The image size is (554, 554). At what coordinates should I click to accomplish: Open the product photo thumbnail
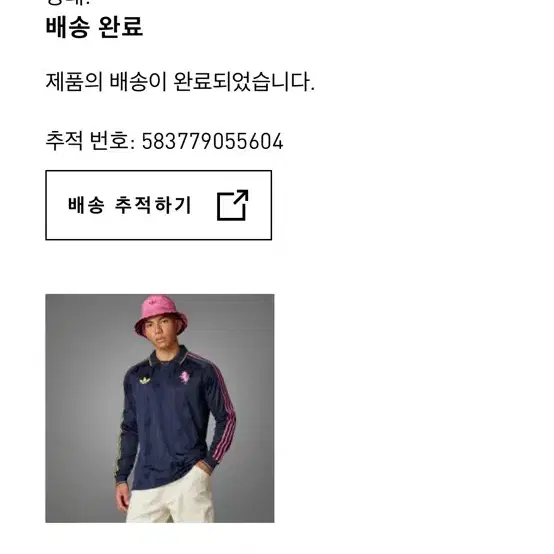[160, 408]
